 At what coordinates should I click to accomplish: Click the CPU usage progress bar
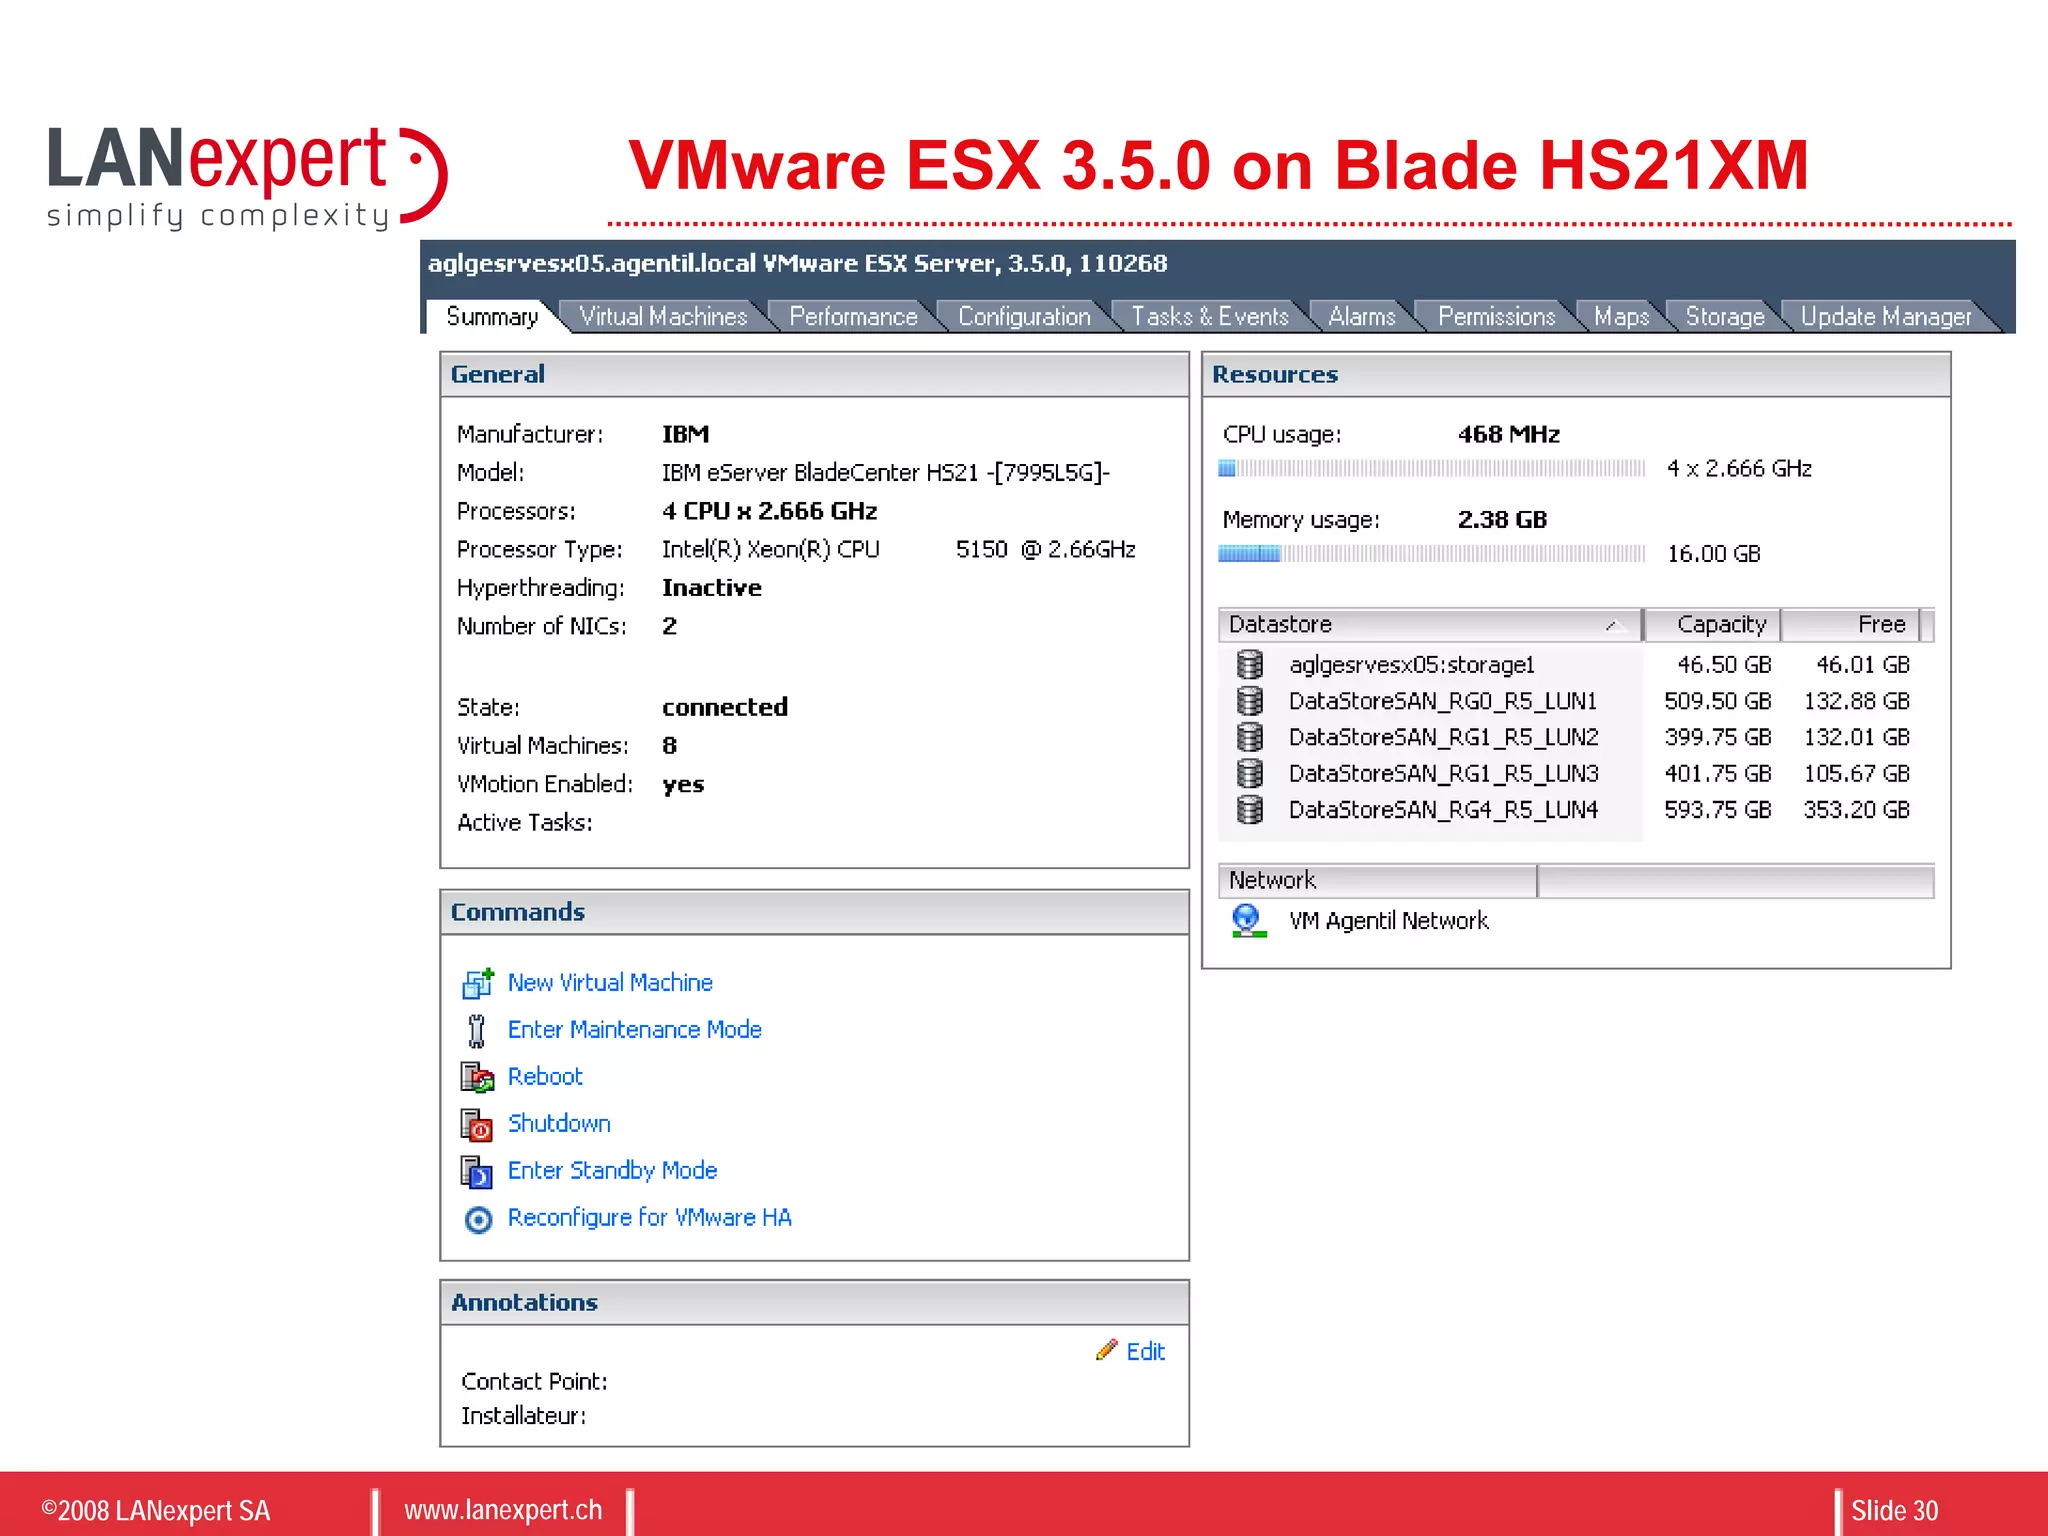click(x=1432, y=468)
